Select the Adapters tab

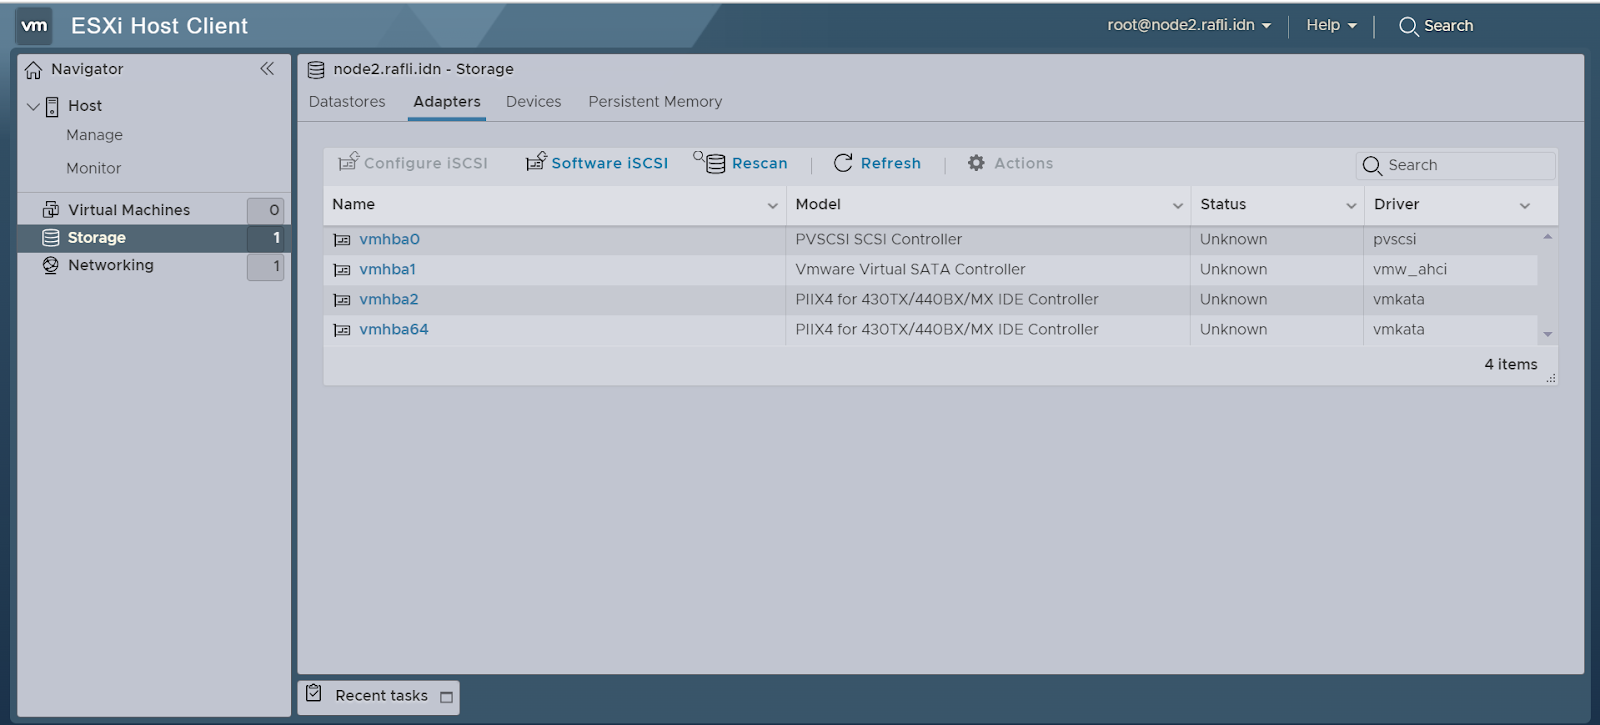click(447, 102)
